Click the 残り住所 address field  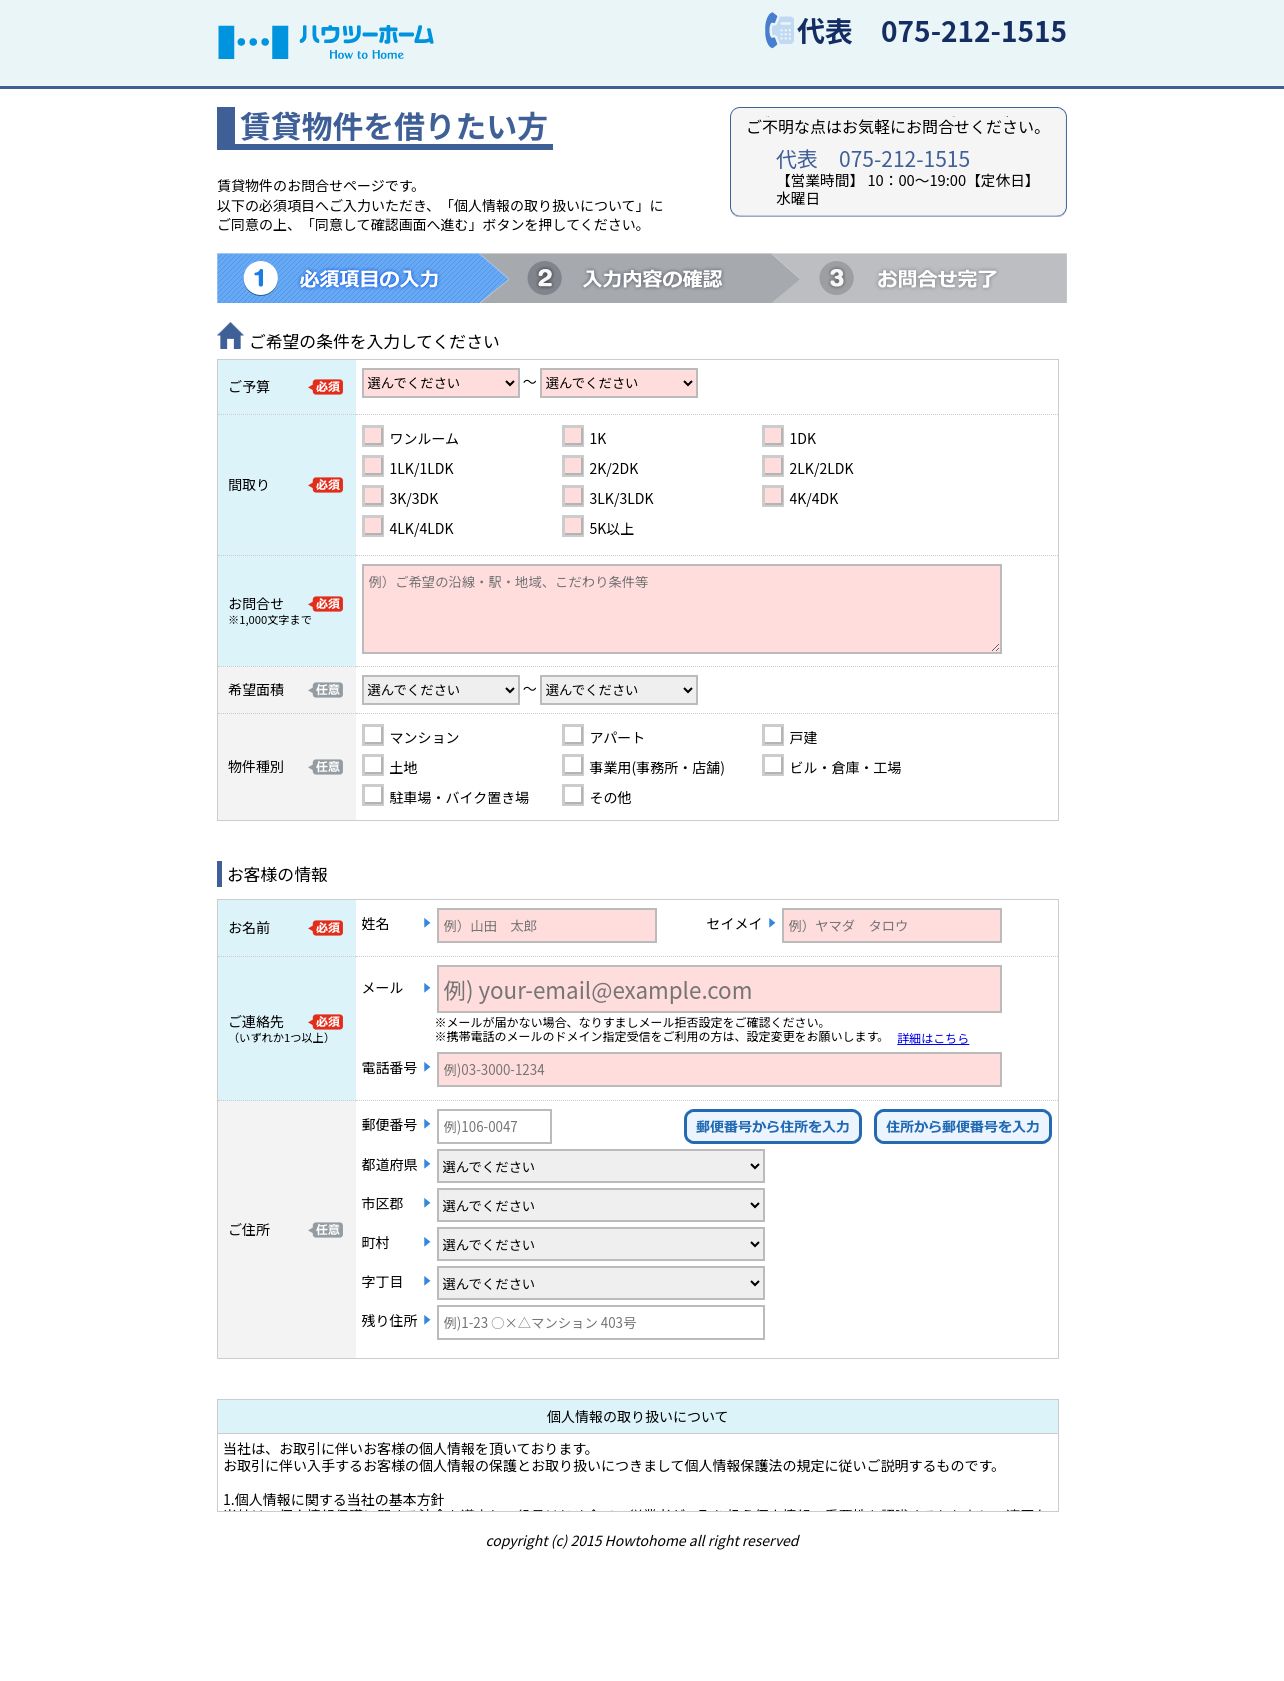601,1322
